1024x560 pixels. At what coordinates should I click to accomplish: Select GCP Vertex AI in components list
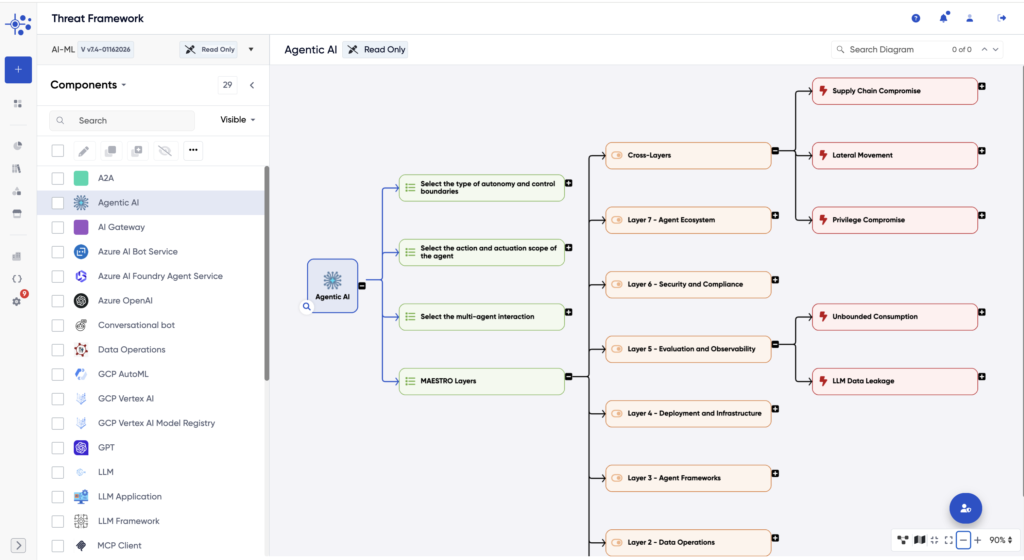pos(125,398)
